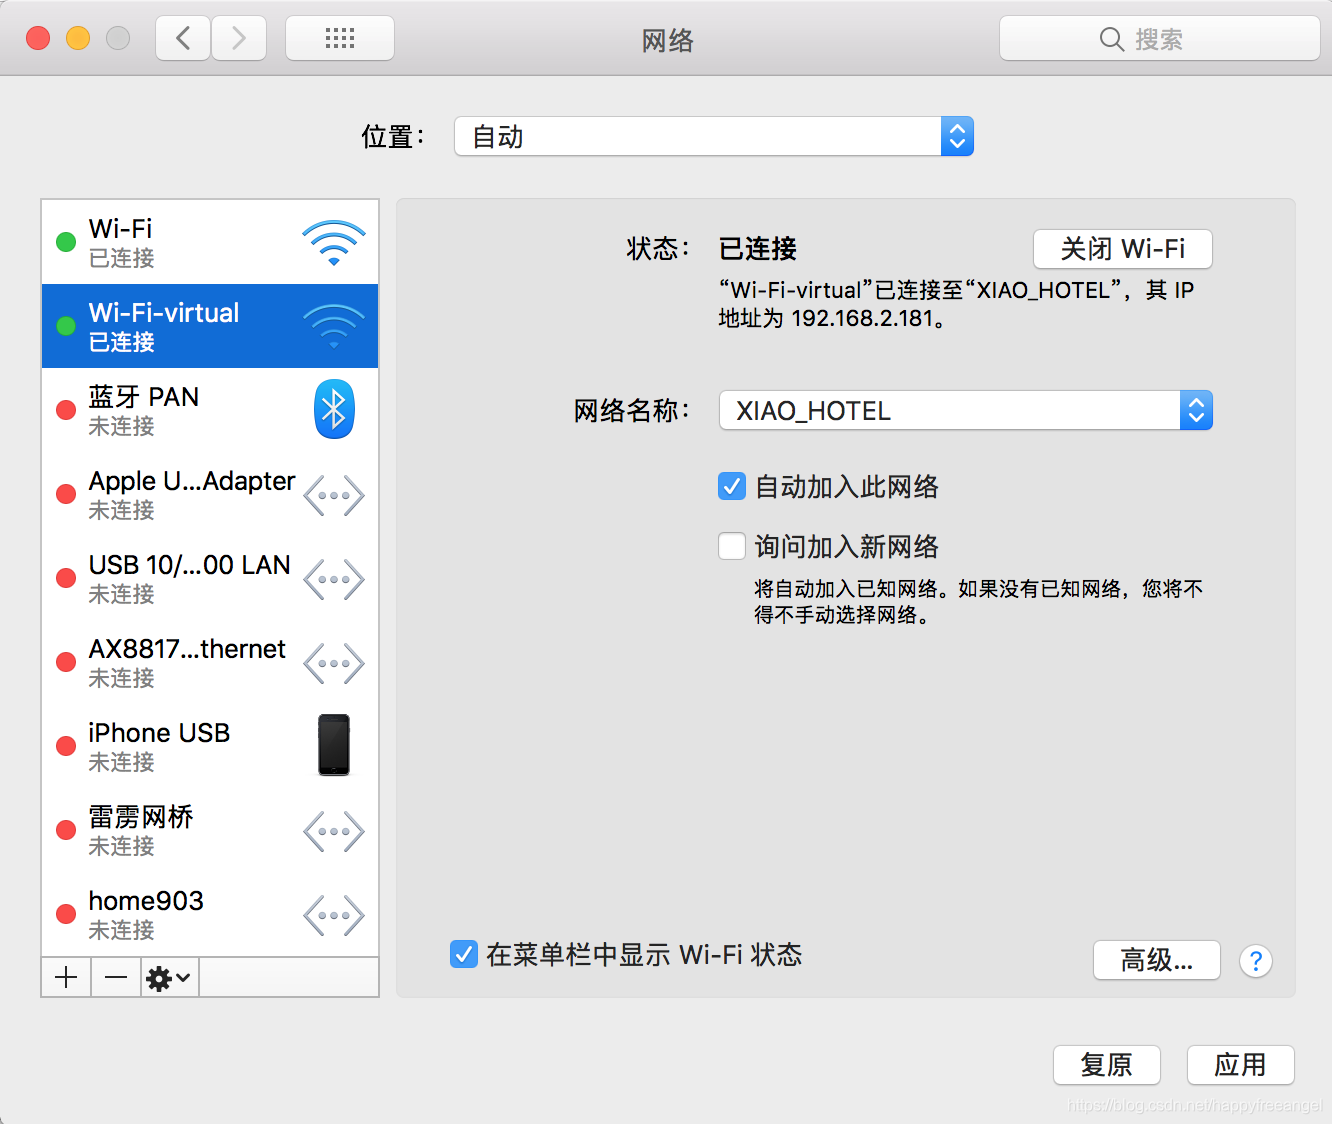The image size is (1332, 1124).
Task: Select 雷雳网桥 service
Action: (210, 830)
